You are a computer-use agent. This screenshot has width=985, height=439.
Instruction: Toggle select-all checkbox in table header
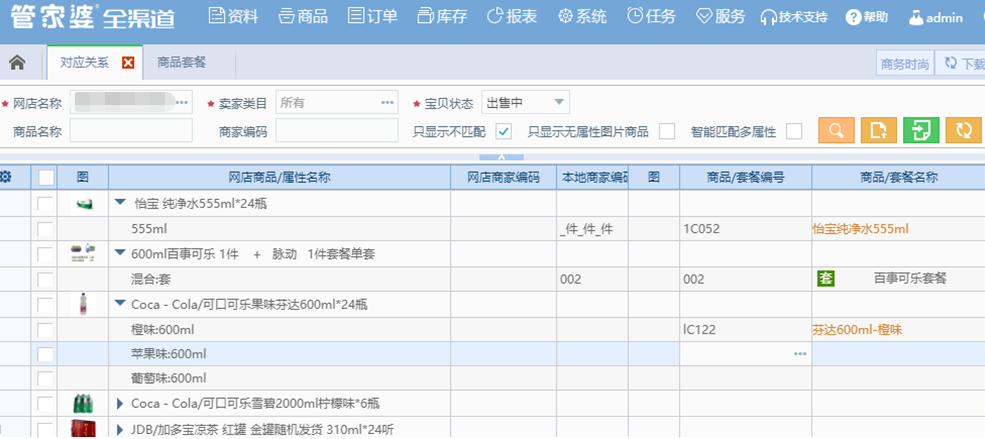tap(46, 178)
